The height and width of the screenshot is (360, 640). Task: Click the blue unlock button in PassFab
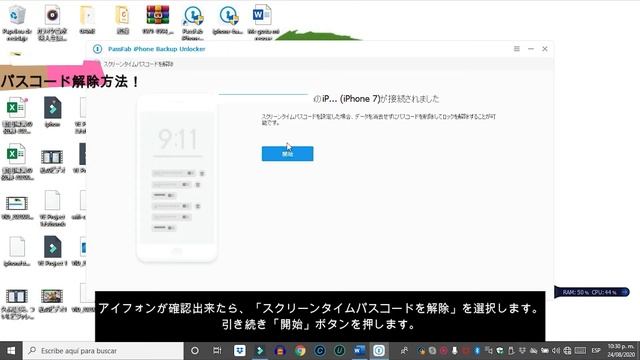click(287, 154)
